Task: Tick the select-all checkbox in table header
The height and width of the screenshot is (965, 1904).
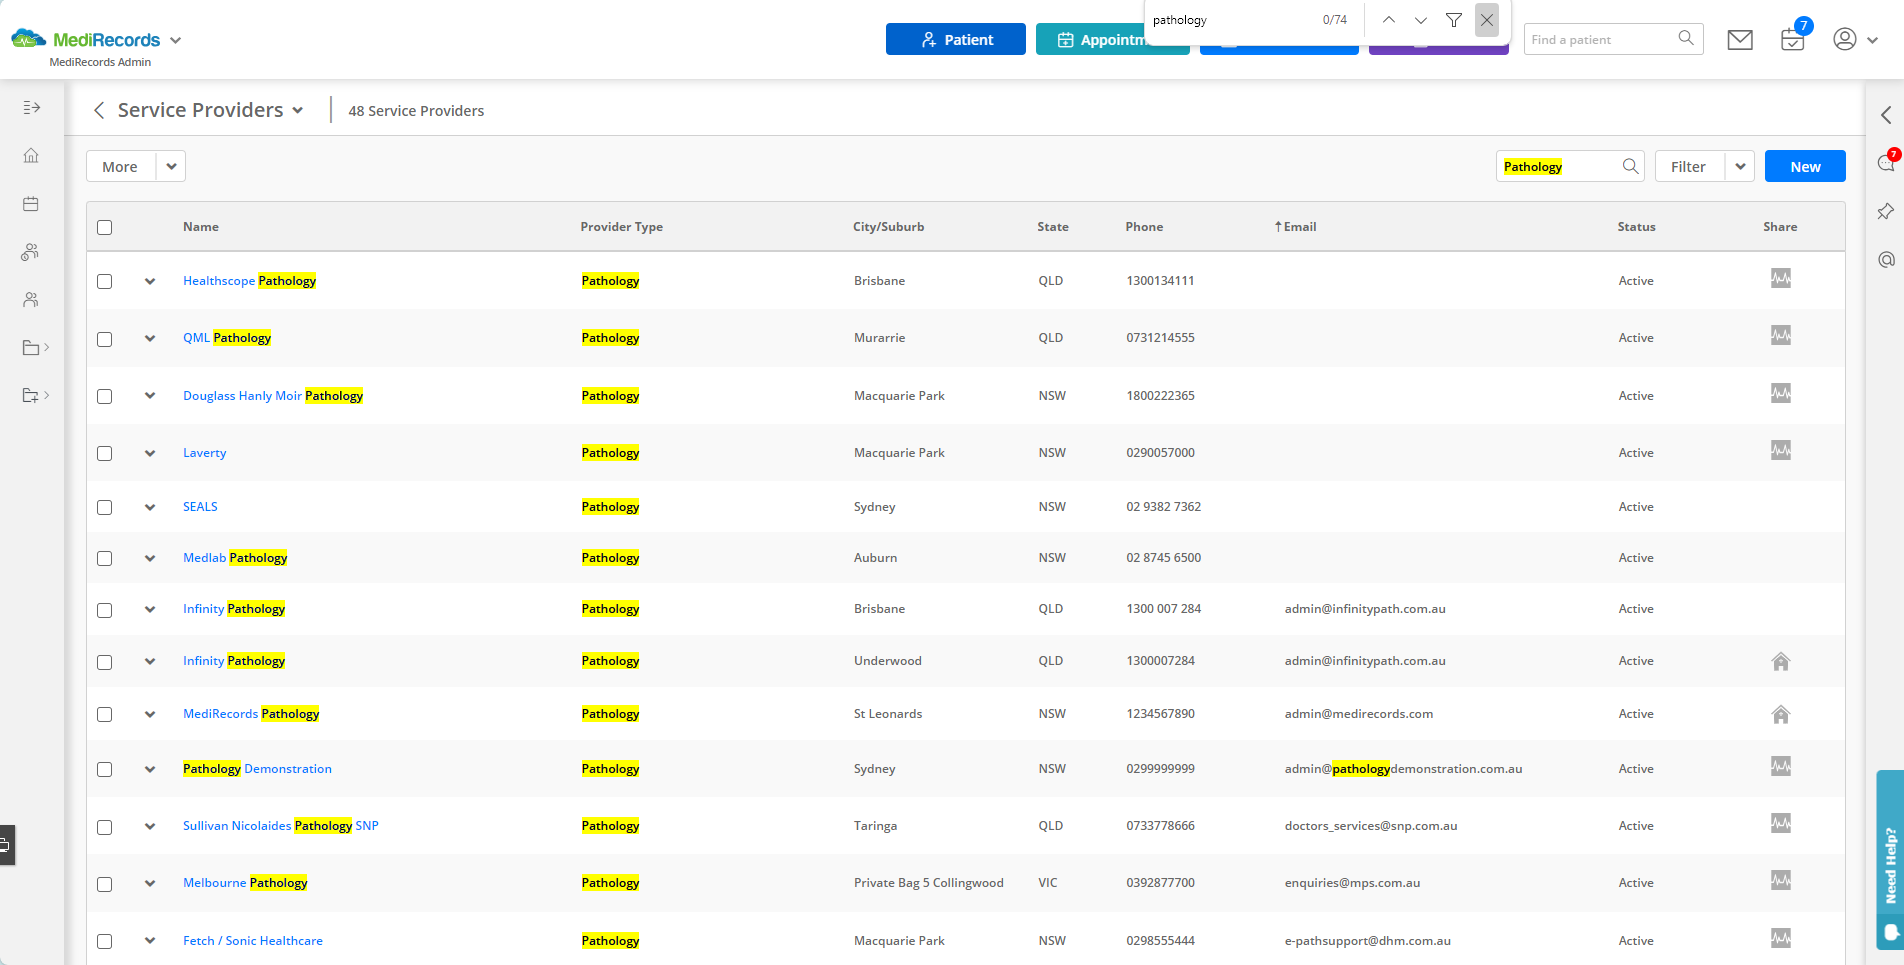Action: 105,227
